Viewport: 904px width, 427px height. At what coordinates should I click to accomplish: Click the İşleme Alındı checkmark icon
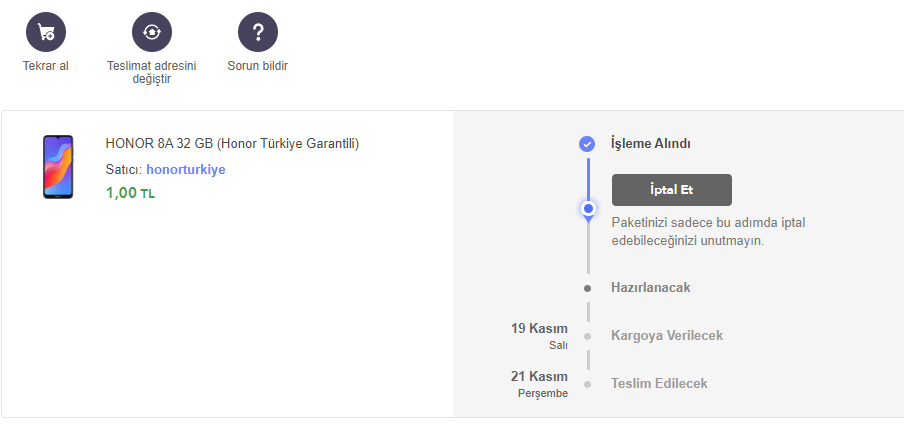(x=587, y=144)
